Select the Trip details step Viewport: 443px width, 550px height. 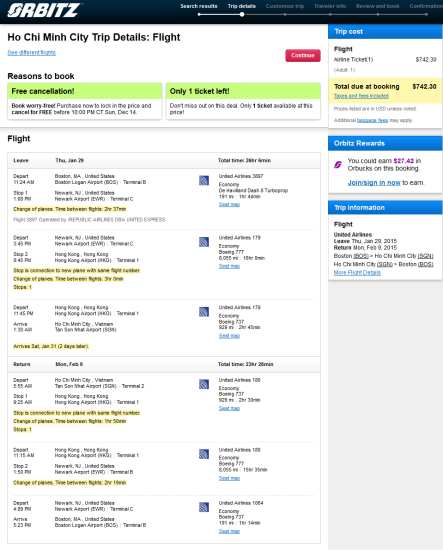pyautogui.click(x=242, y=6)
